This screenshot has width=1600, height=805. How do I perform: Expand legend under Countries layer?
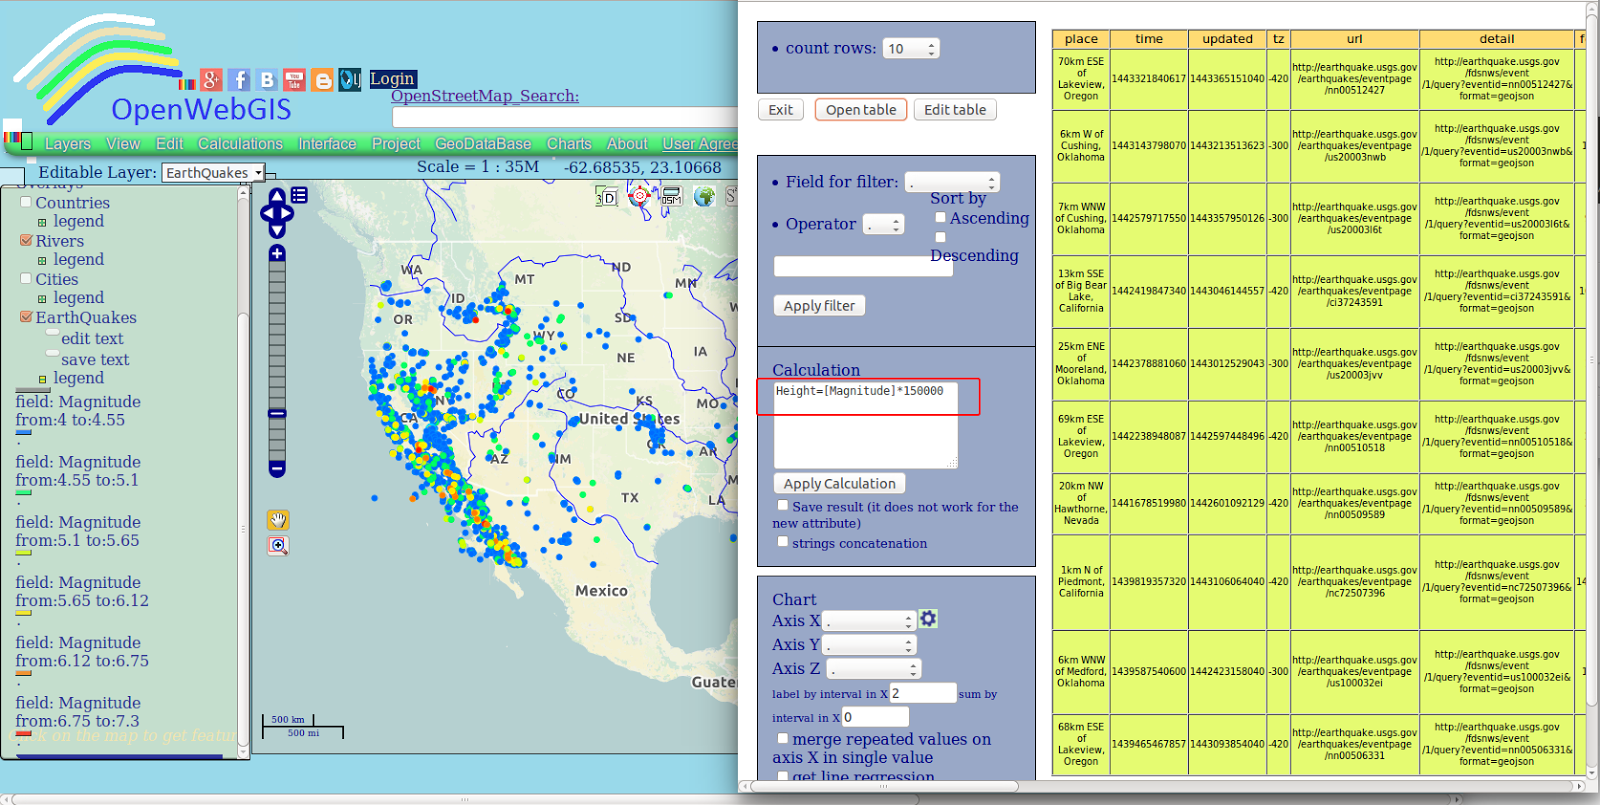[x=42, y=222]
